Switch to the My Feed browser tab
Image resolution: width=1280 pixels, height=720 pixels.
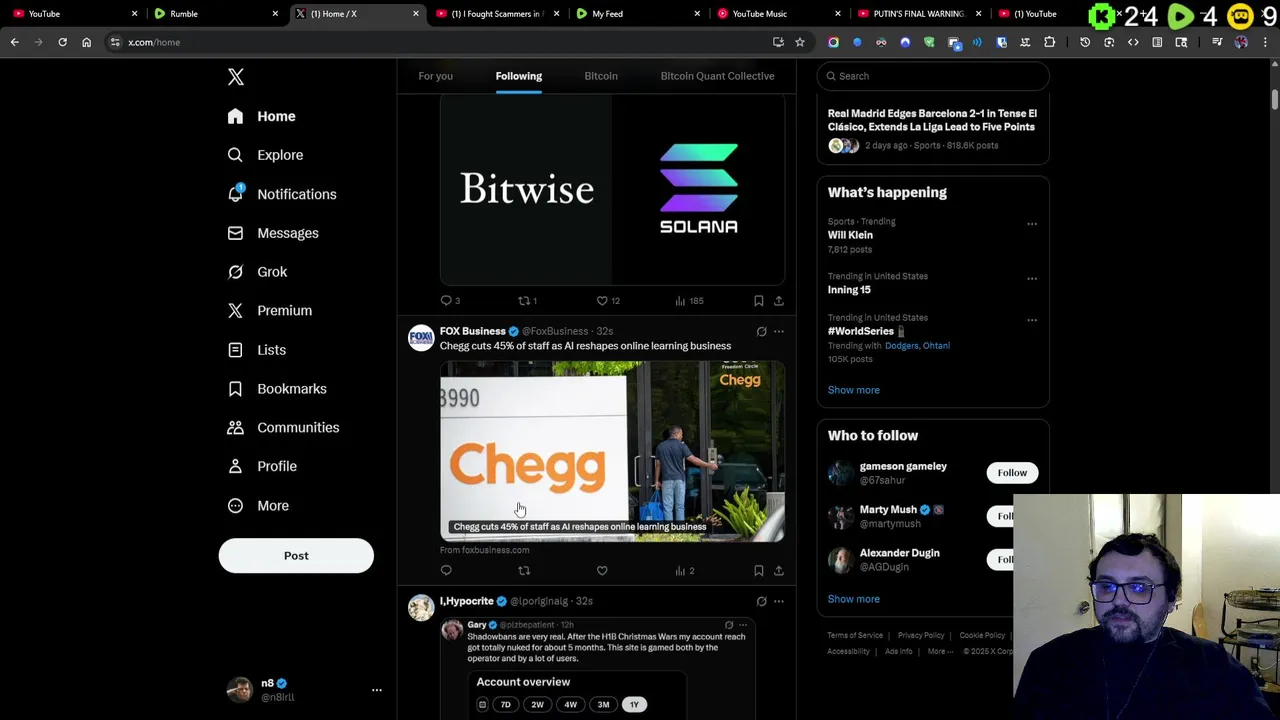636,14
